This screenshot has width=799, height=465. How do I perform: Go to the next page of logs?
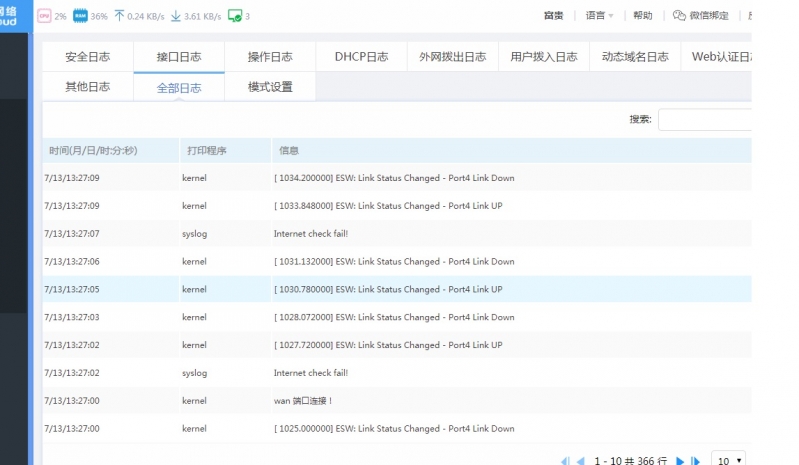click(x=680, y=461)
